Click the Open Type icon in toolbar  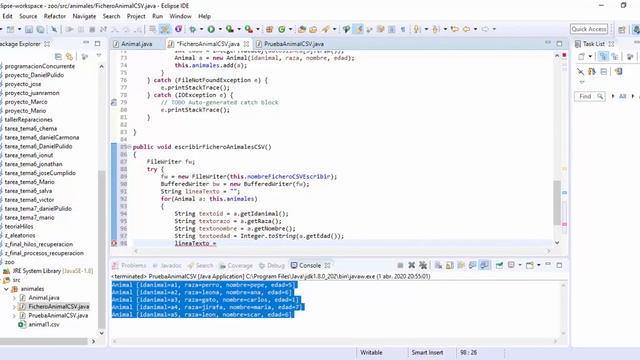coord(302,29)
